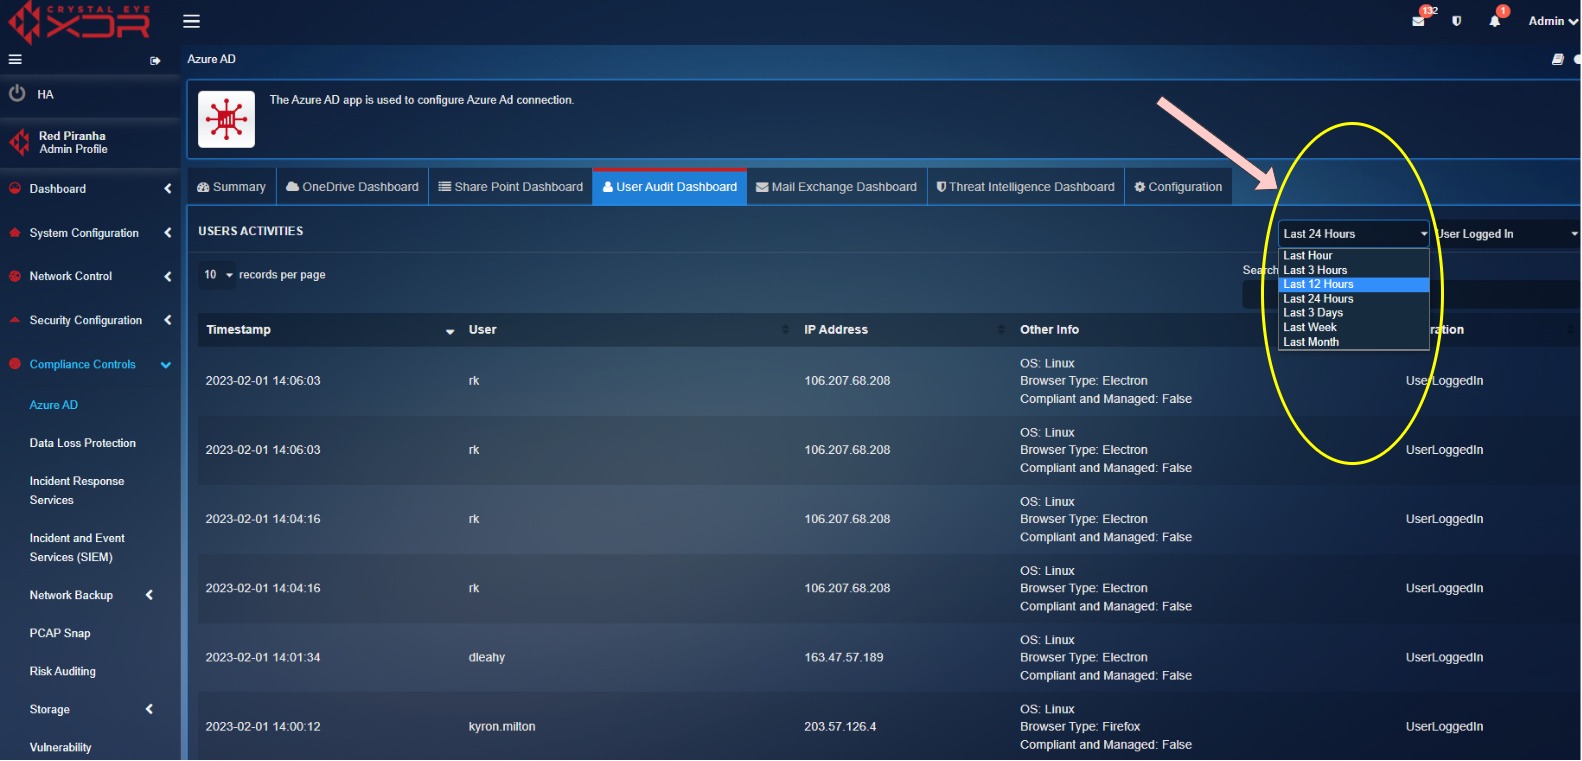Open the mail inbox with 132 badge
Screen dimensions: 1582x761
[1419, 21]
